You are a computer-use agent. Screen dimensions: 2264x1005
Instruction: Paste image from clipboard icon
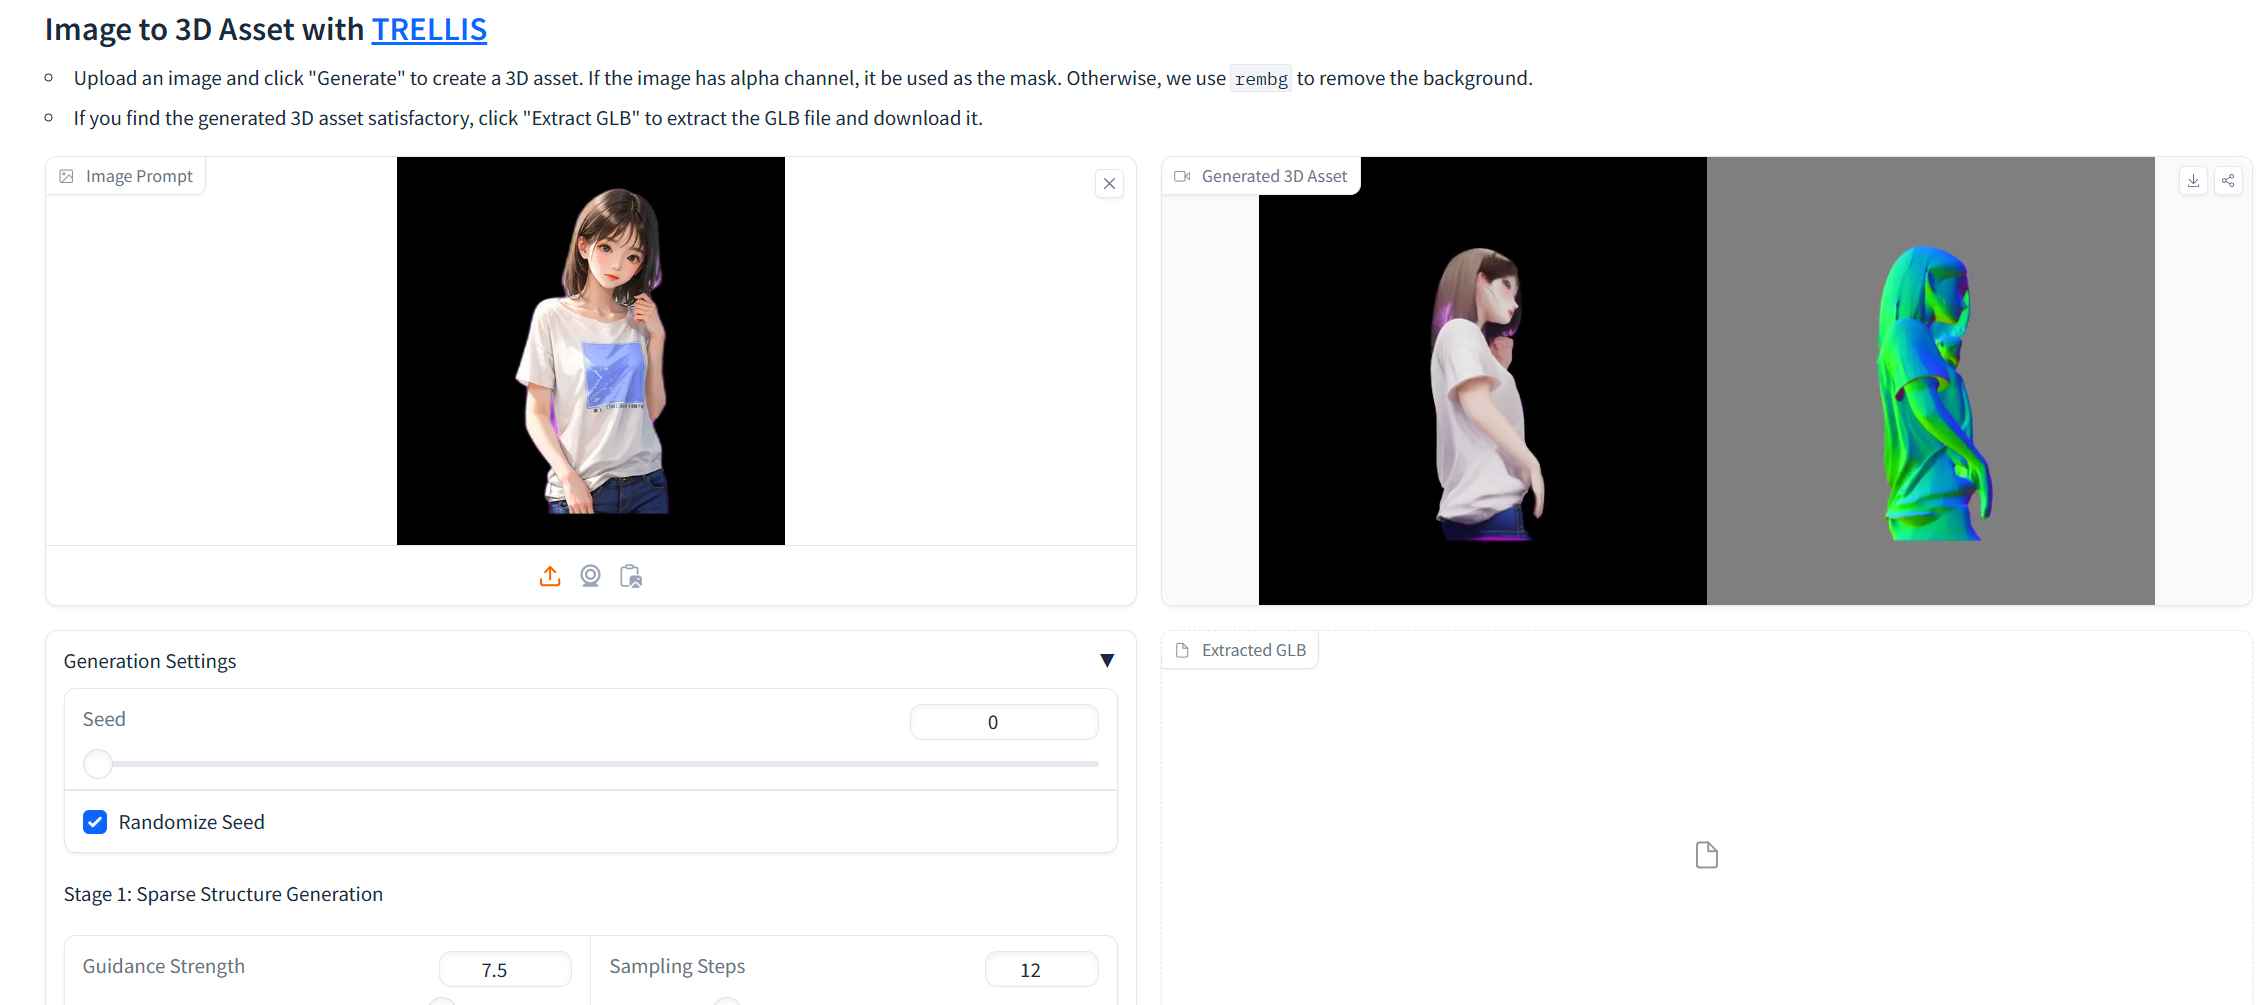(631, 576)
